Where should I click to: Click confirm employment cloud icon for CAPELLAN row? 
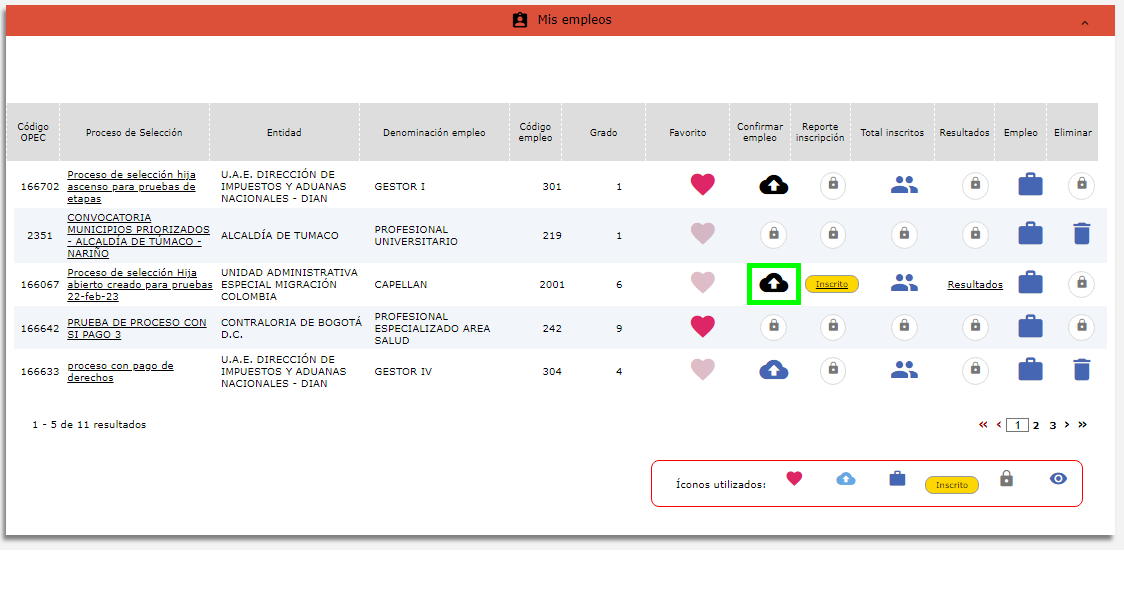(x=773, y=284)
